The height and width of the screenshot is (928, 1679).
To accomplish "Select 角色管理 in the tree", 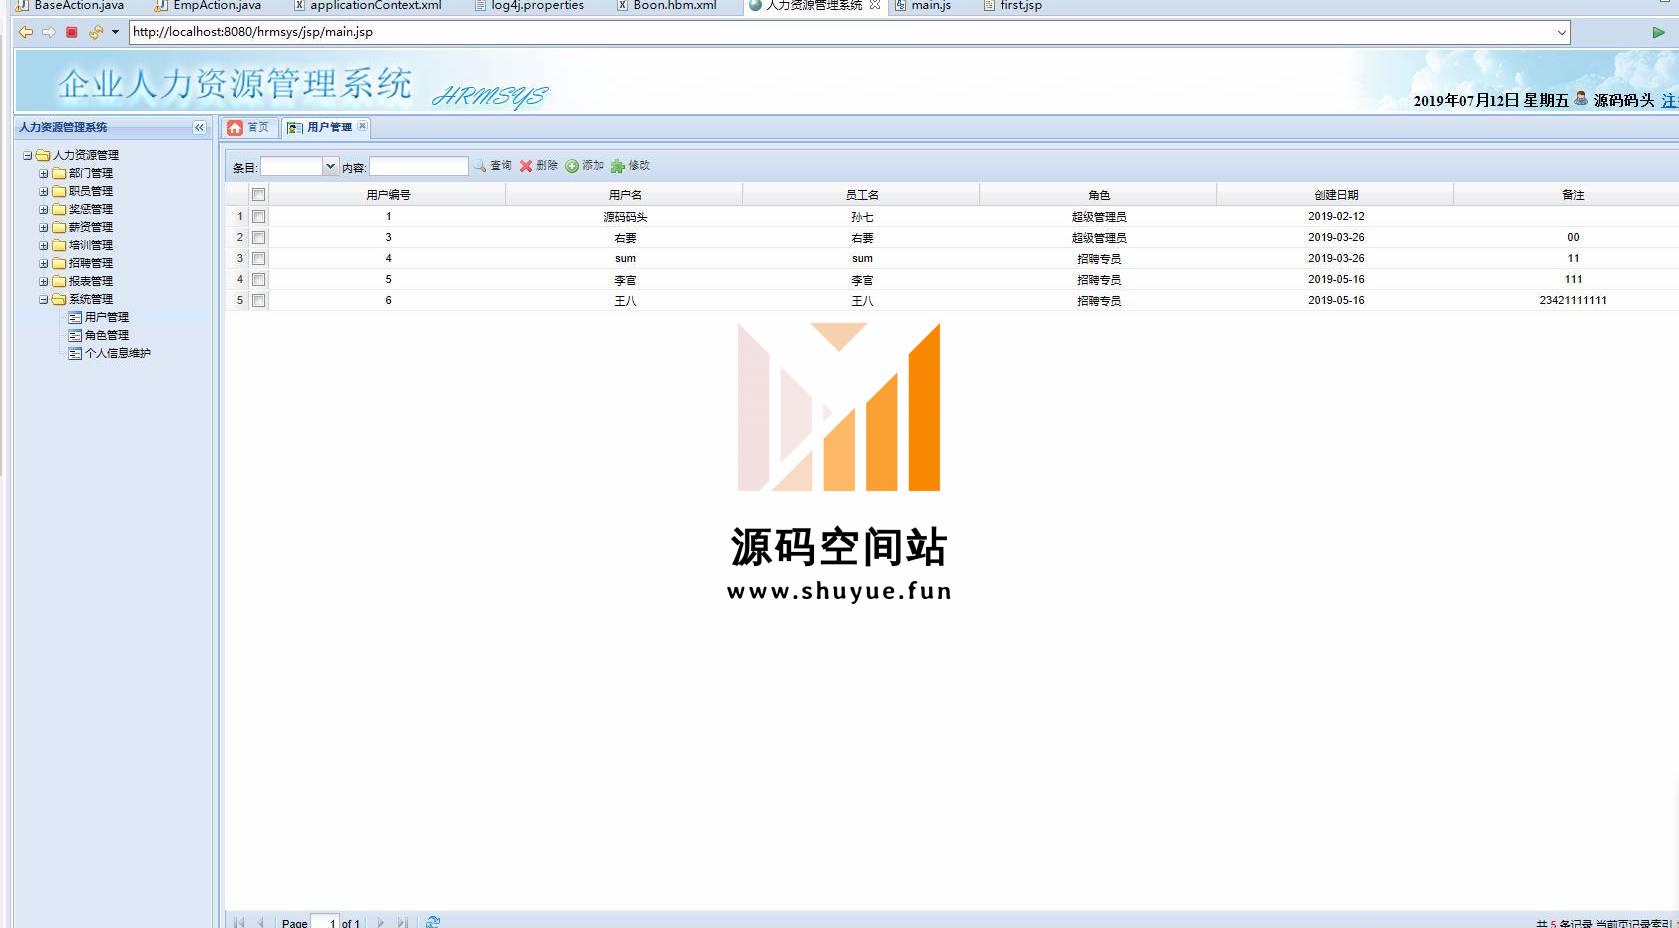I will pyautogui.click(x=107, y=335).
